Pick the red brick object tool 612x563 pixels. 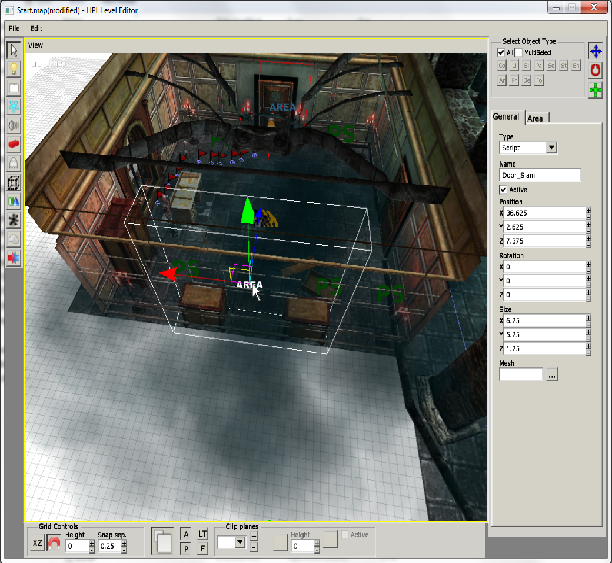[x=14, y=144]
